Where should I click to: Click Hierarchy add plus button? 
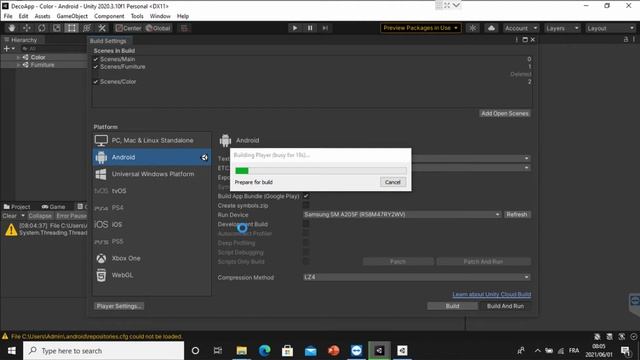pyautogui.click(x=9, y=49)
